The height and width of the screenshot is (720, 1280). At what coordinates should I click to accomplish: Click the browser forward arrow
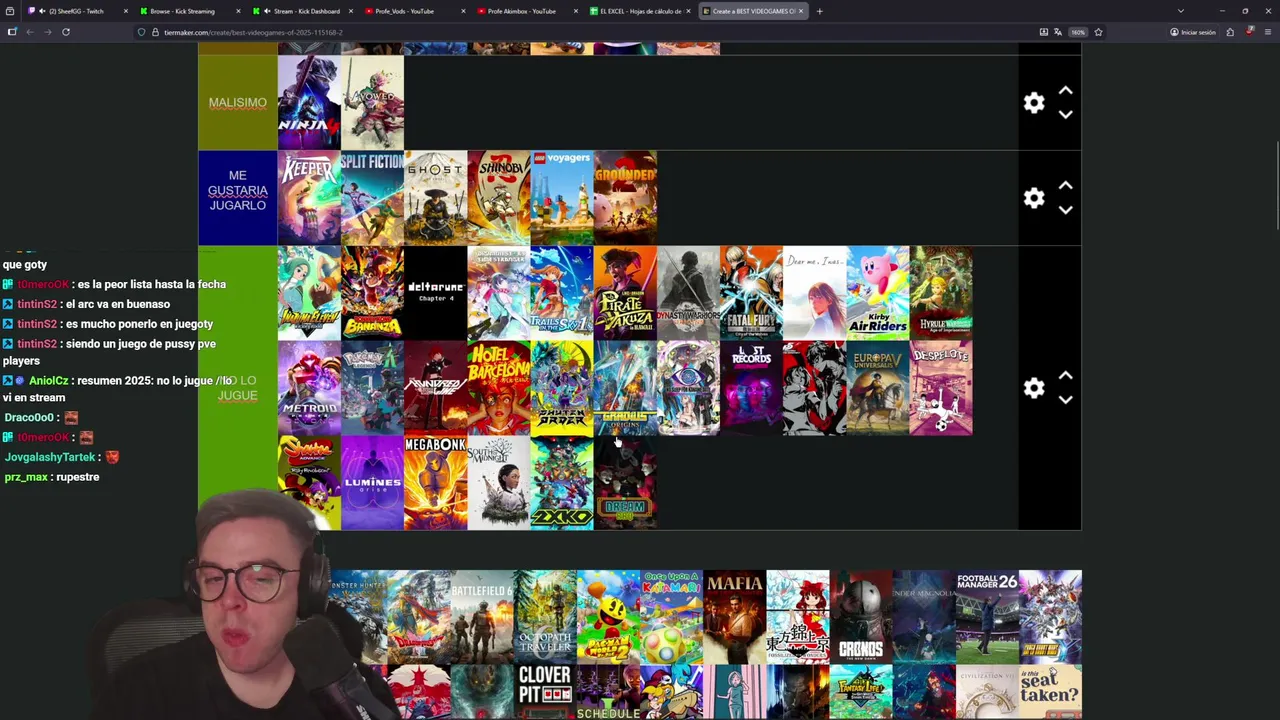pos(47,32)
